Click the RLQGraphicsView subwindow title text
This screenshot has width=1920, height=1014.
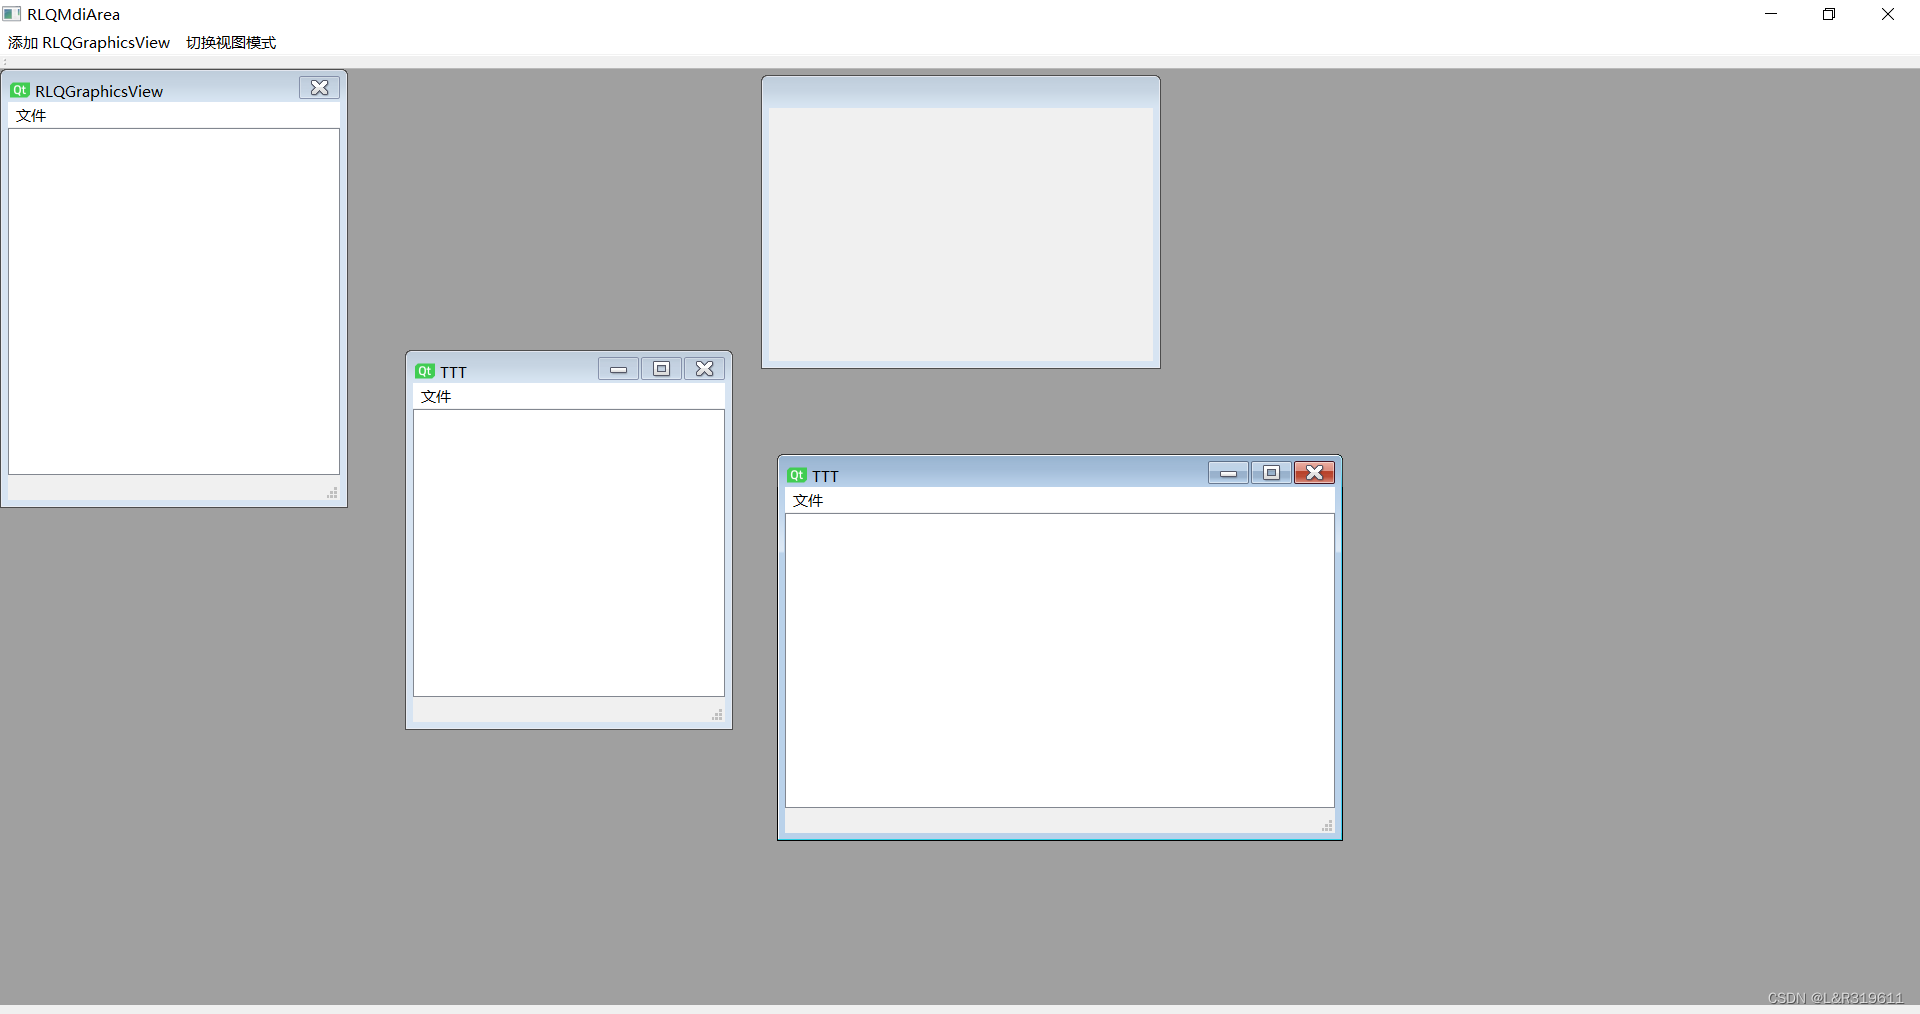coord(99,91)
